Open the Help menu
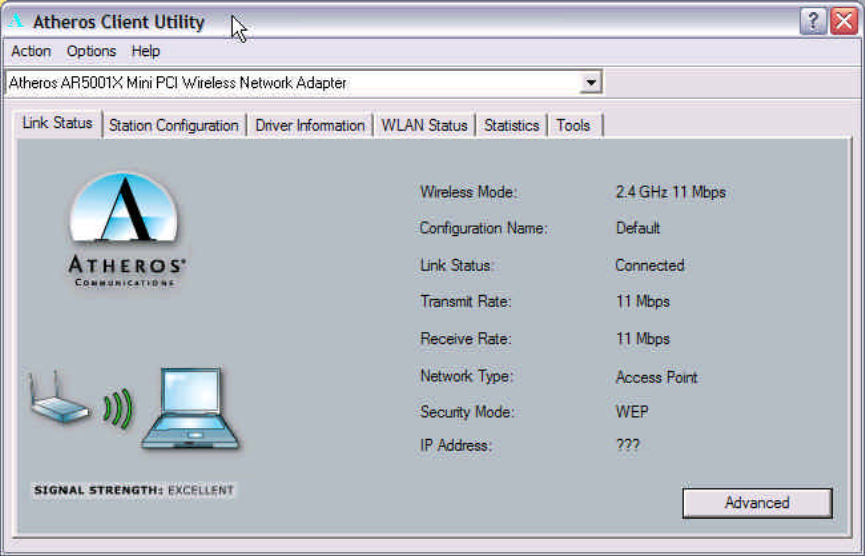The width and height of the screenshot is (865, 556). (146, 51)
